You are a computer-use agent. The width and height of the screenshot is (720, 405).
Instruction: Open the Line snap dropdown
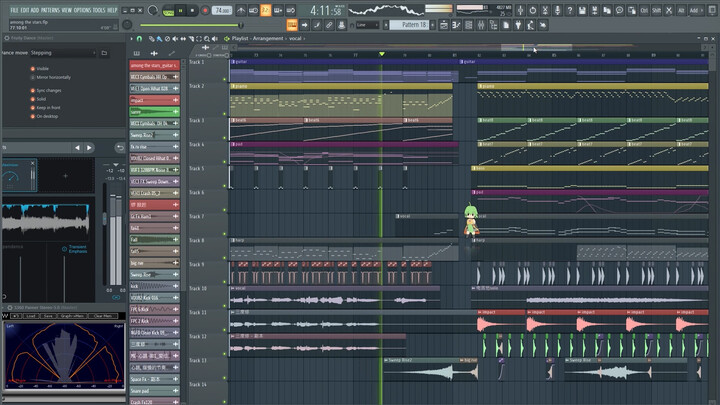coord(367,25)
